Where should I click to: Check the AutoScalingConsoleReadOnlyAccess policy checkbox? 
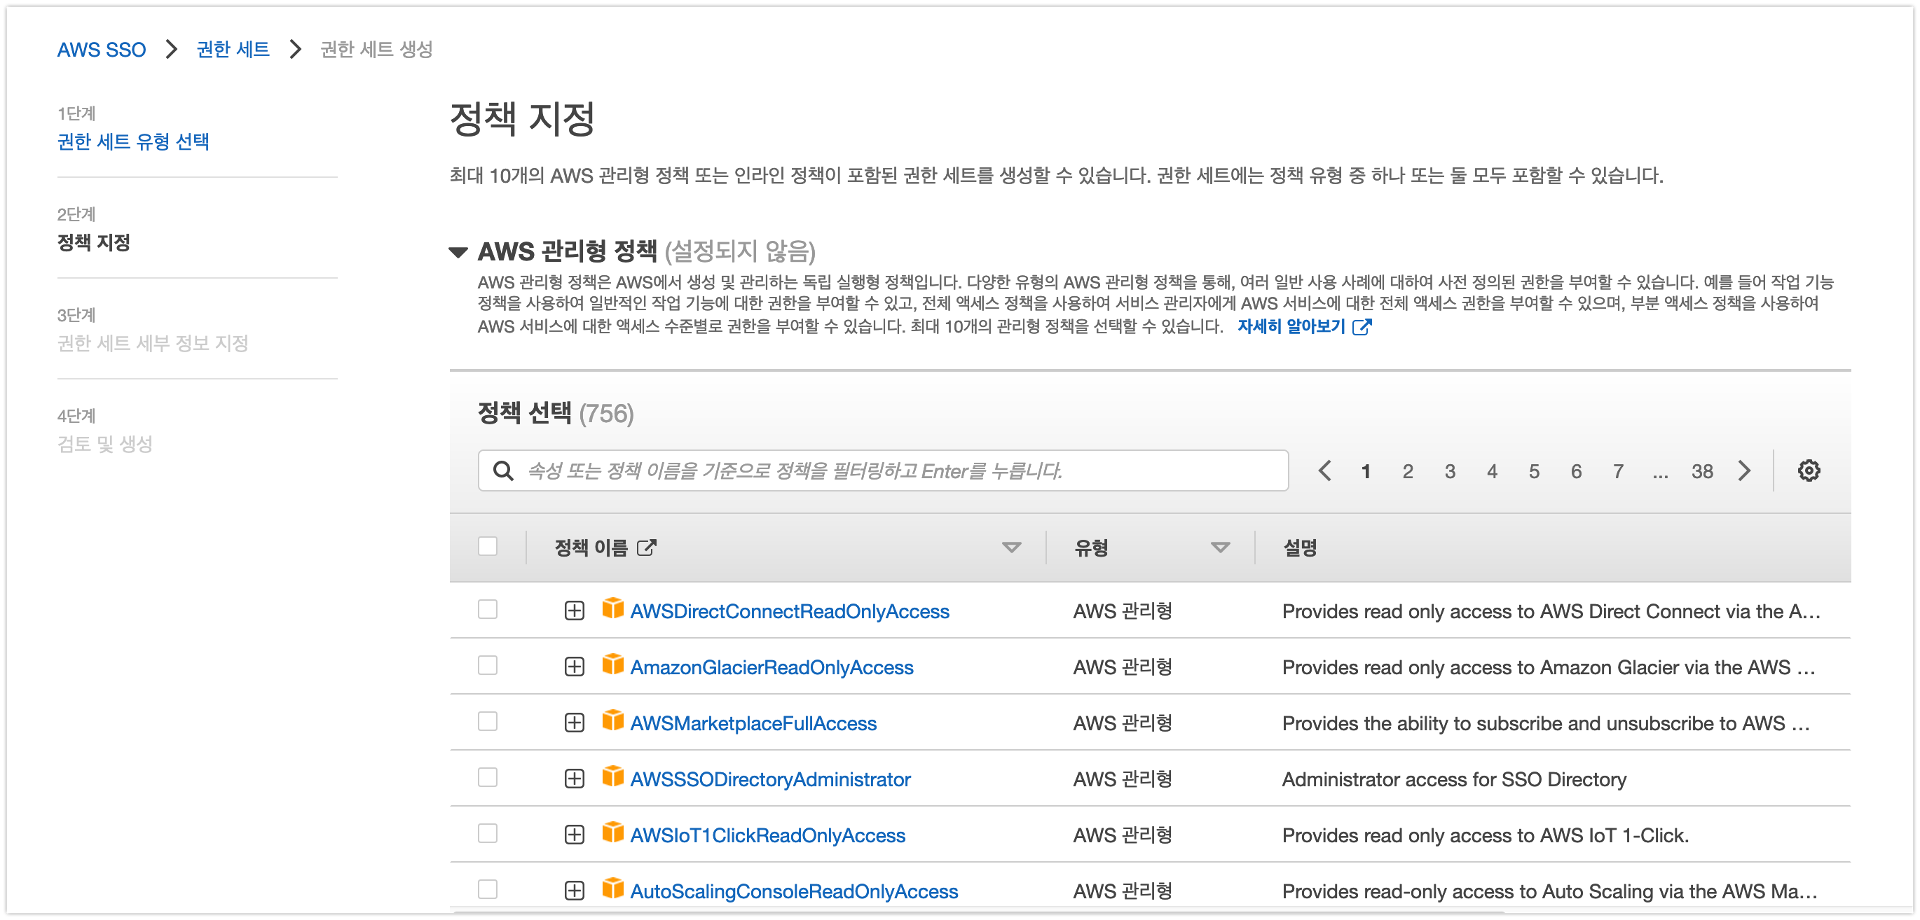pyautogui.click(x=488, y=889)
